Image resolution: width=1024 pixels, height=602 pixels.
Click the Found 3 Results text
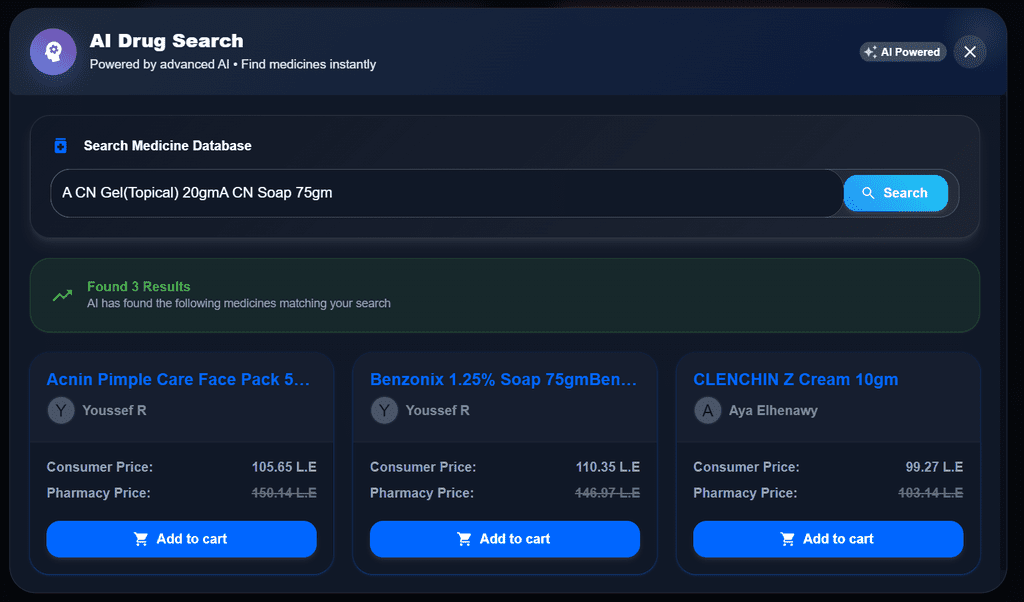coord(138,287)
